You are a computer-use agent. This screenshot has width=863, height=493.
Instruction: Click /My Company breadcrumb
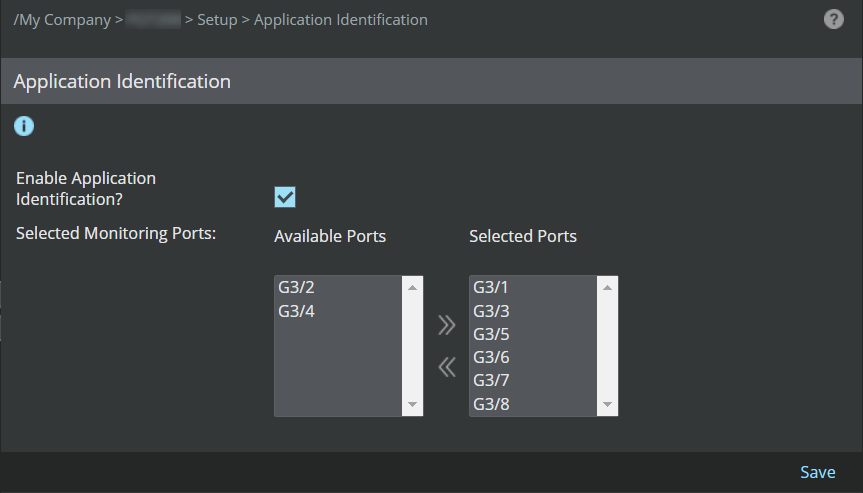click(62, 20)
